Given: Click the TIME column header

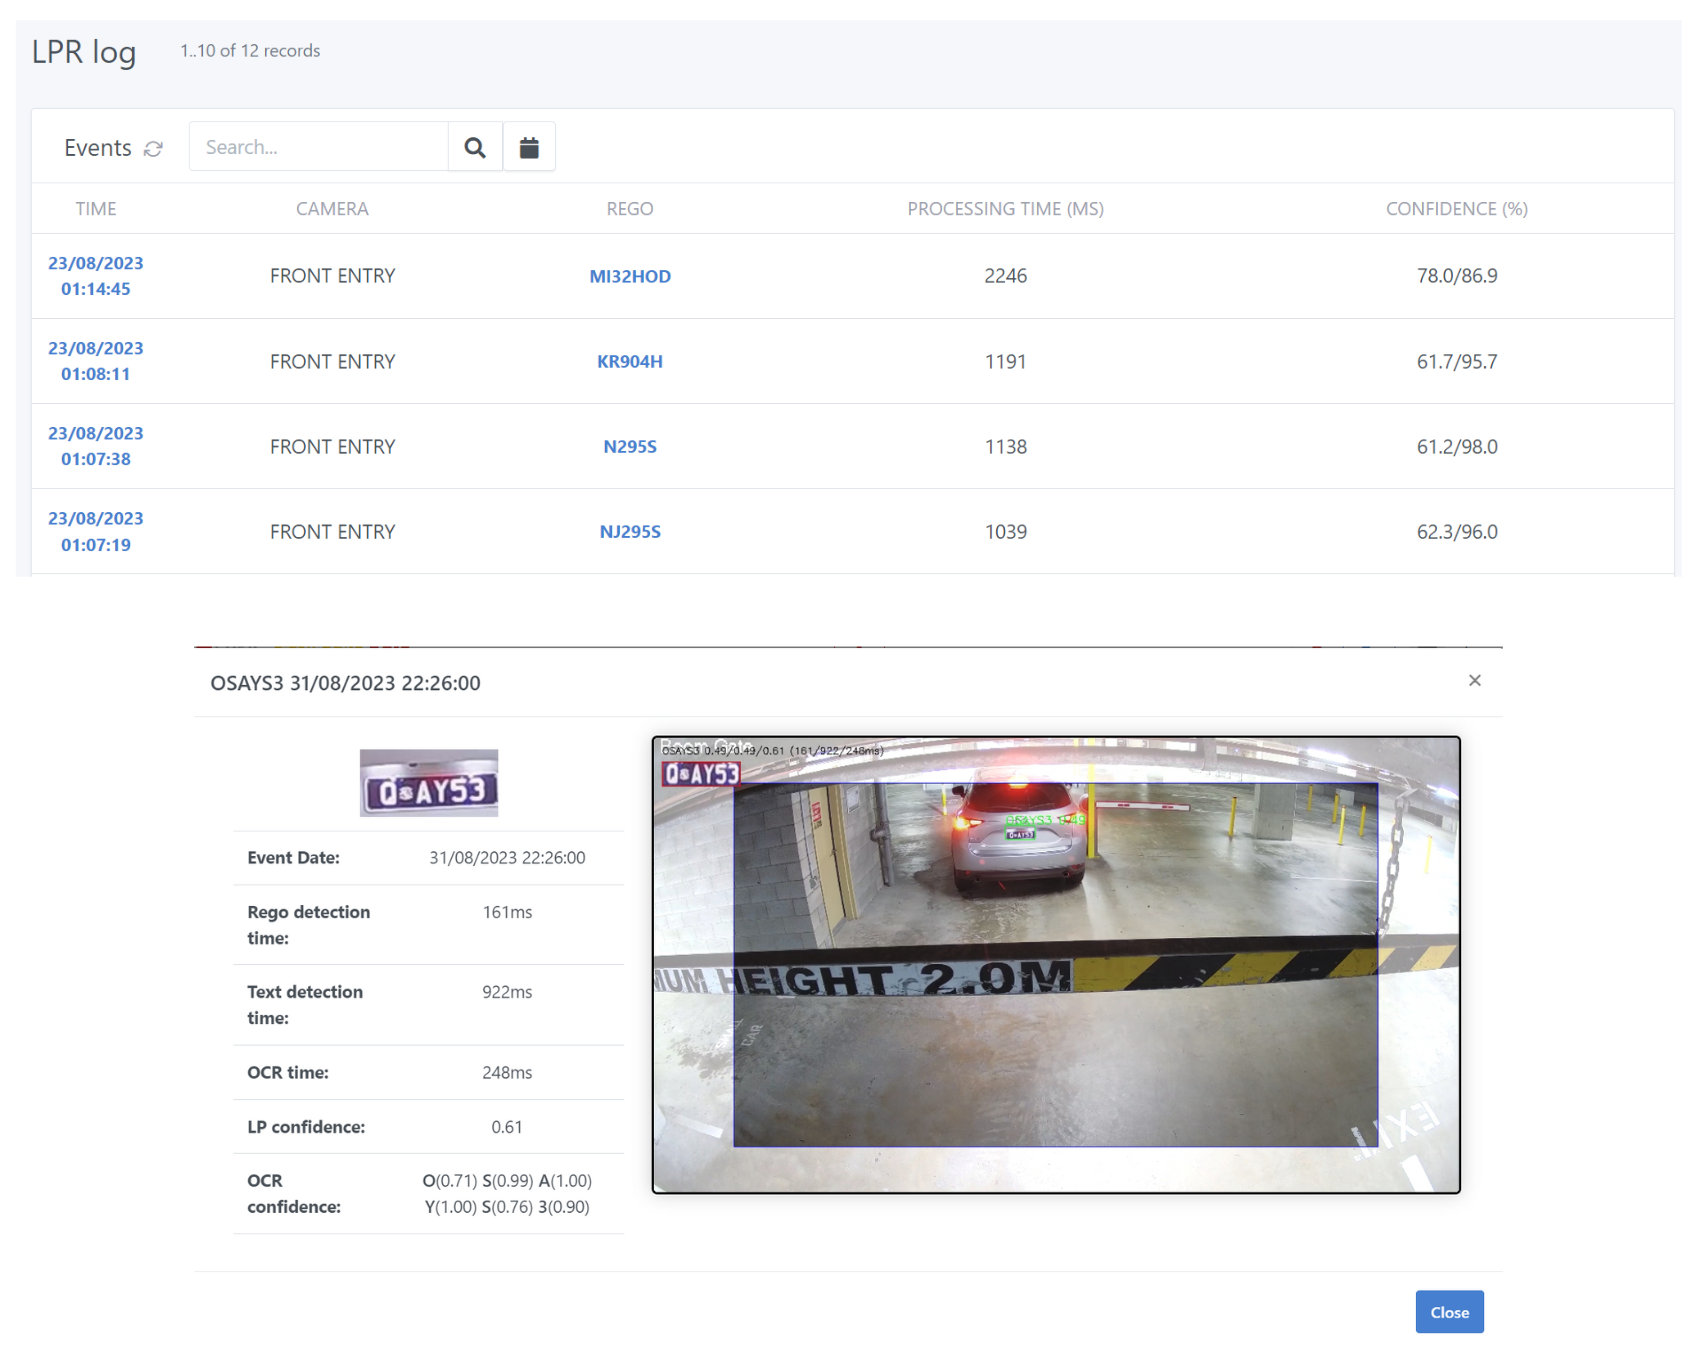Looking at the screenshot, I should (96, 209).
